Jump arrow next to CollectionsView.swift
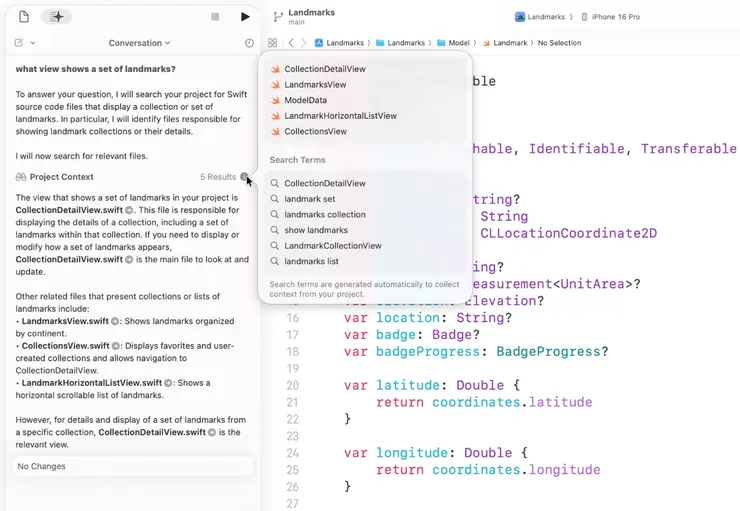740x511 pixels. coord(116,346)
